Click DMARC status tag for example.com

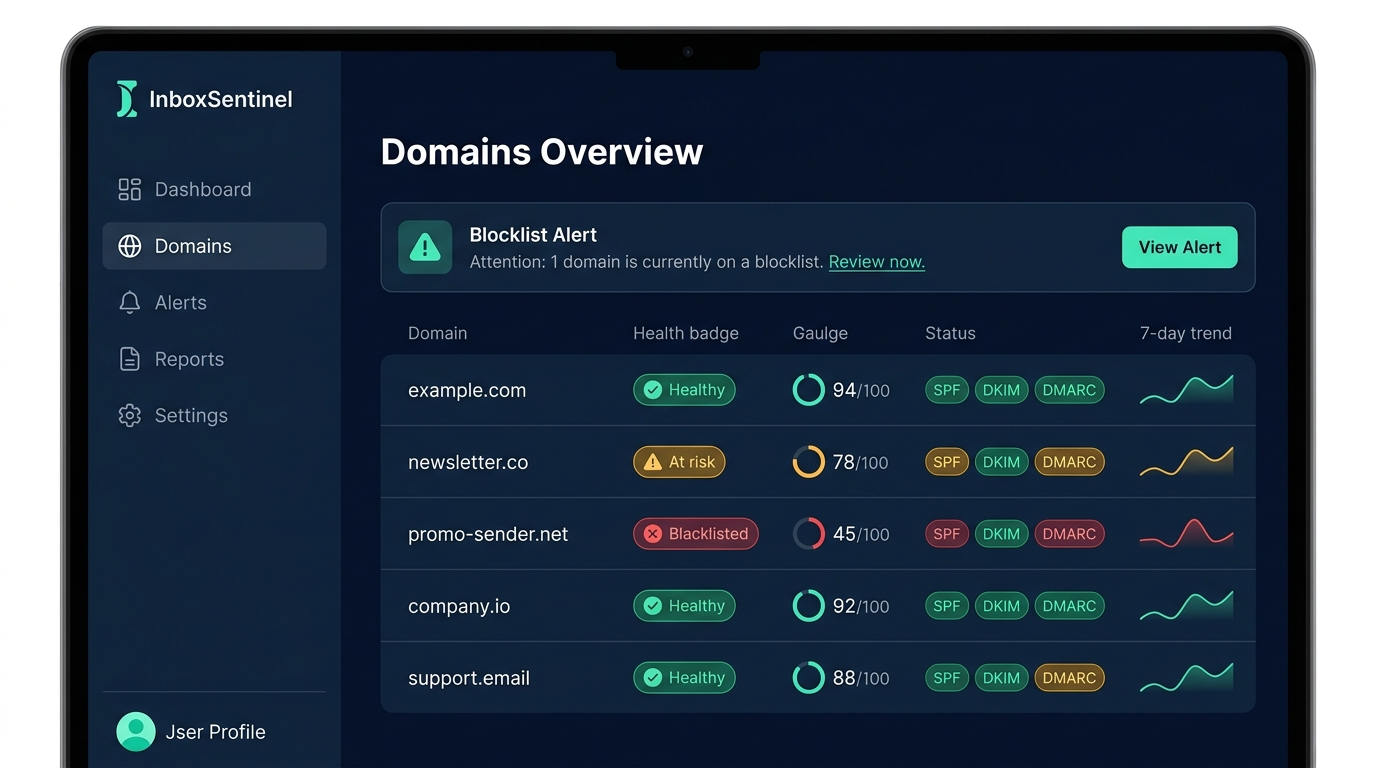click(x=1069, y=390)
